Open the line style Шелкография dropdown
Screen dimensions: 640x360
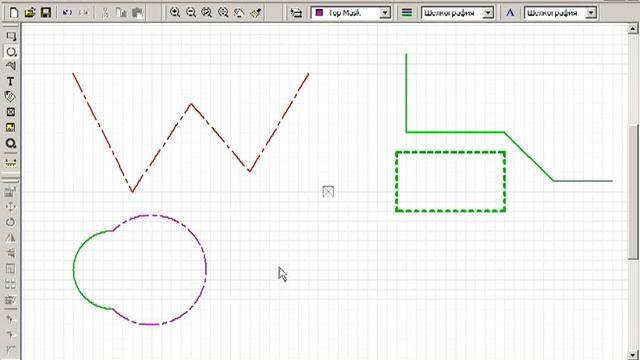click(x=487, y=13)
